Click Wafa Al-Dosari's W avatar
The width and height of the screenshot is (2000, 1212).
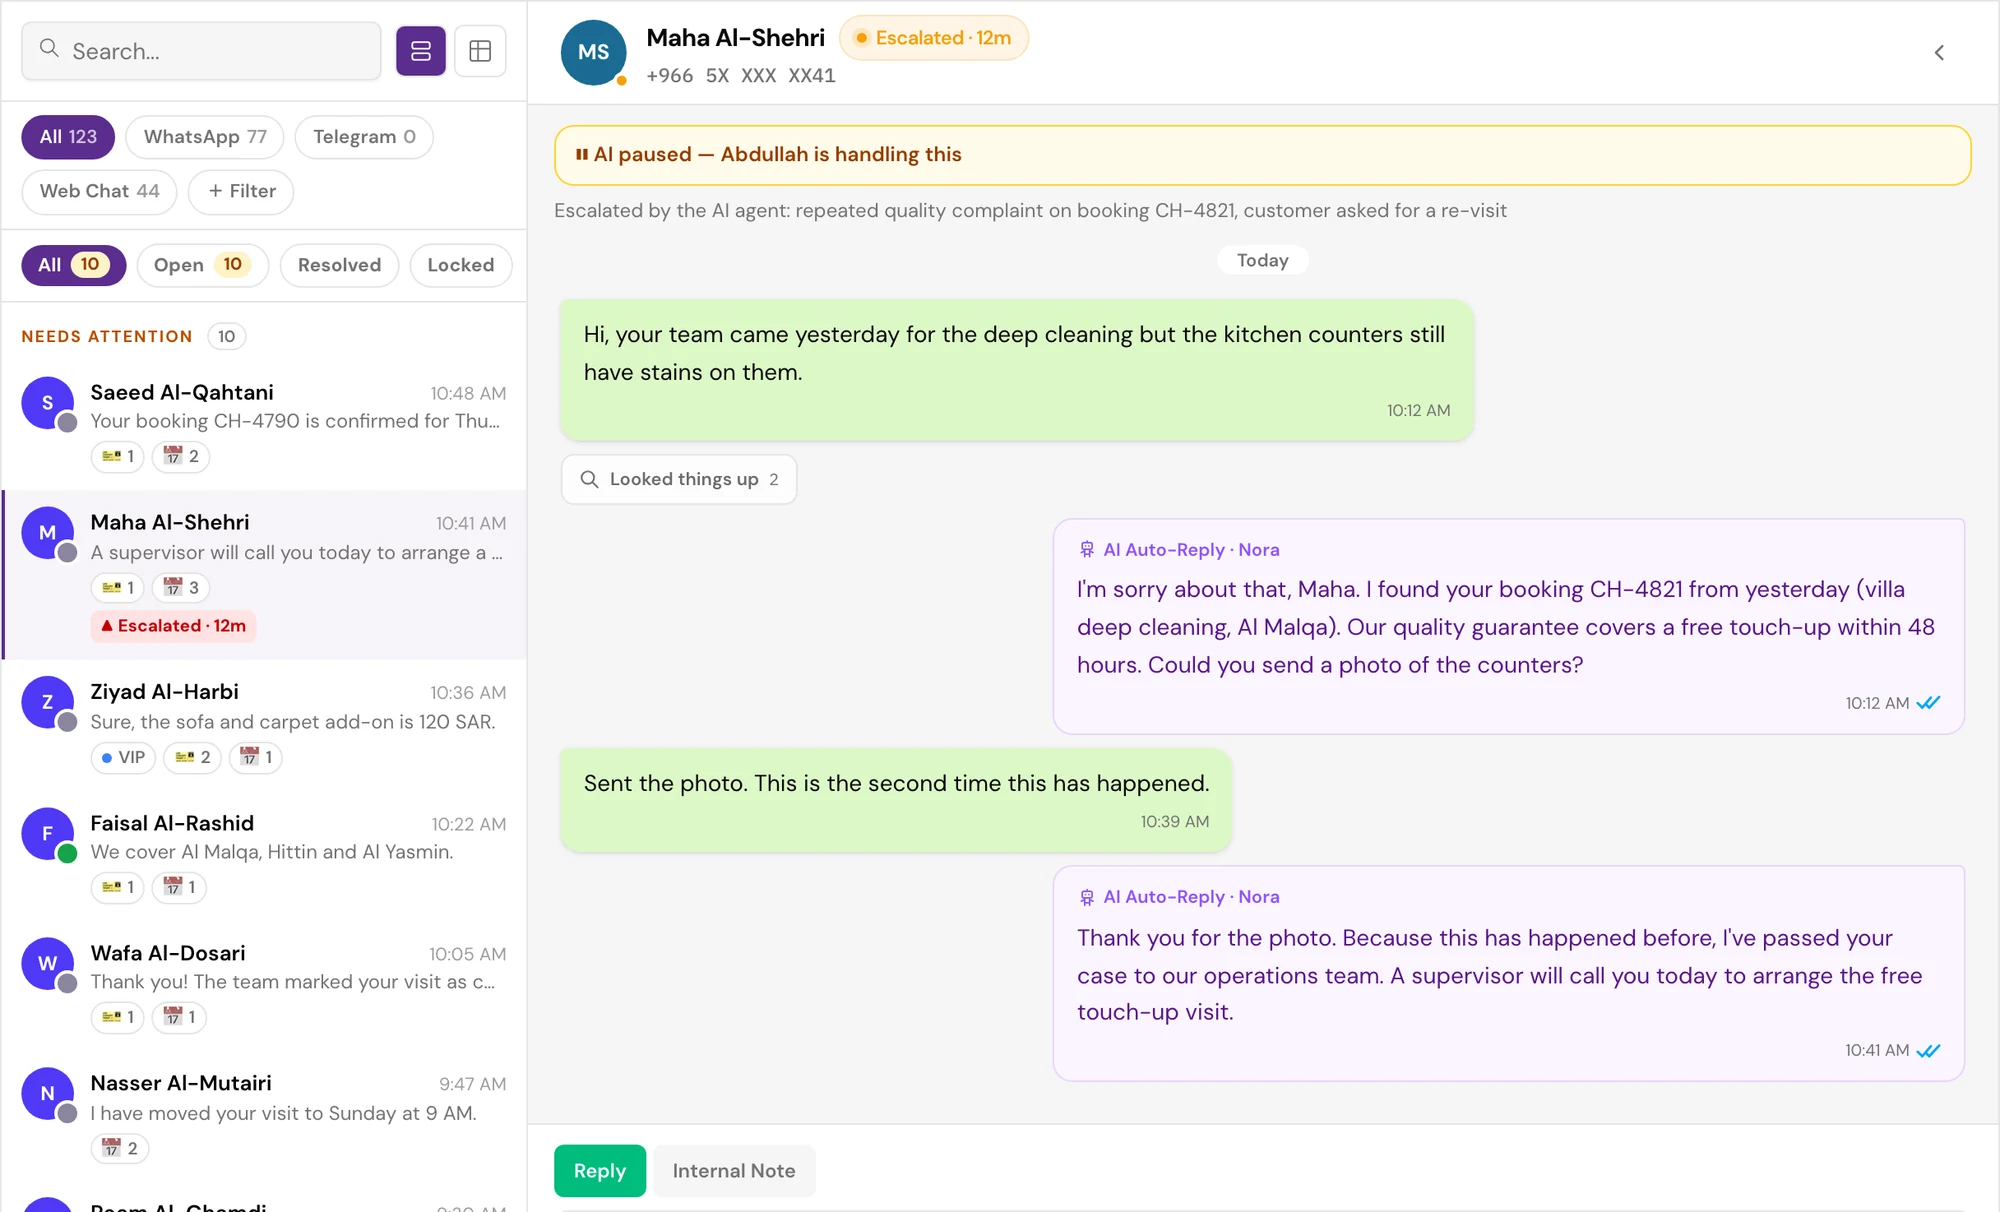click(47, 963)
